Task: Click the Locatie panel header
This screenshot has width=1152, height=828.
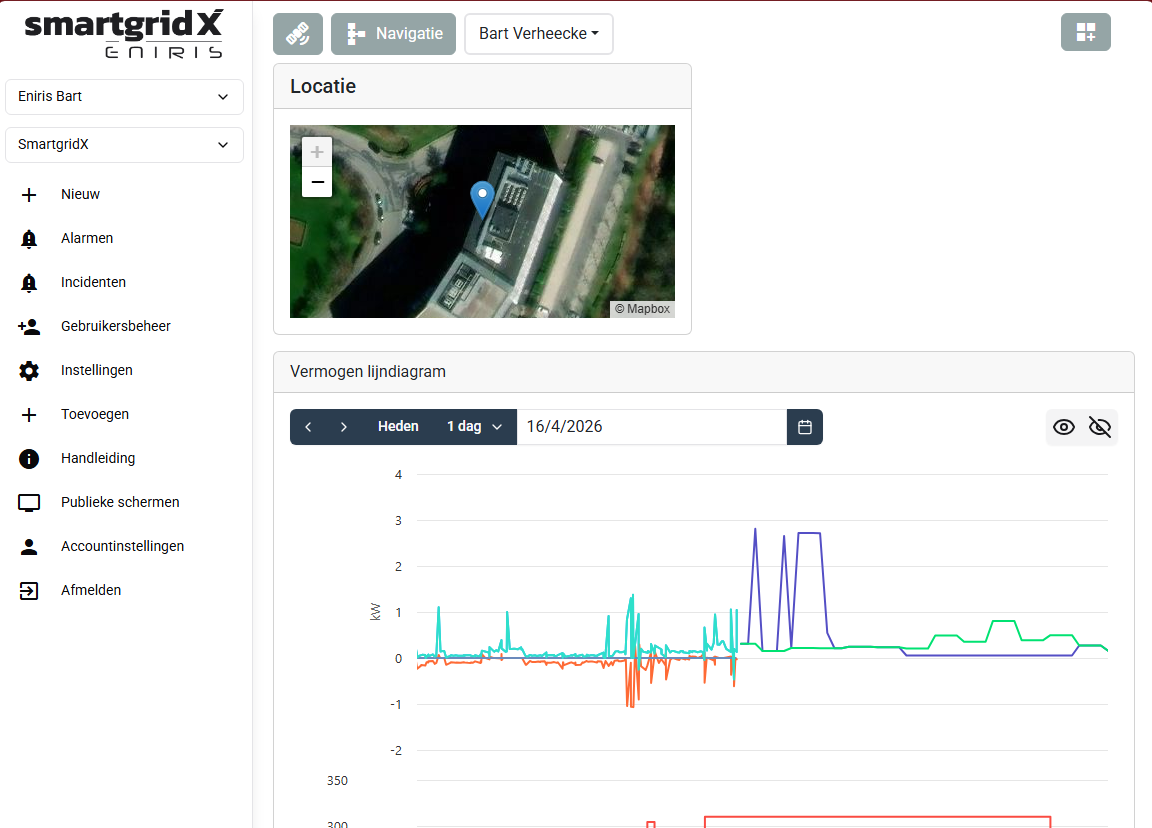Action: pos(482,86)
